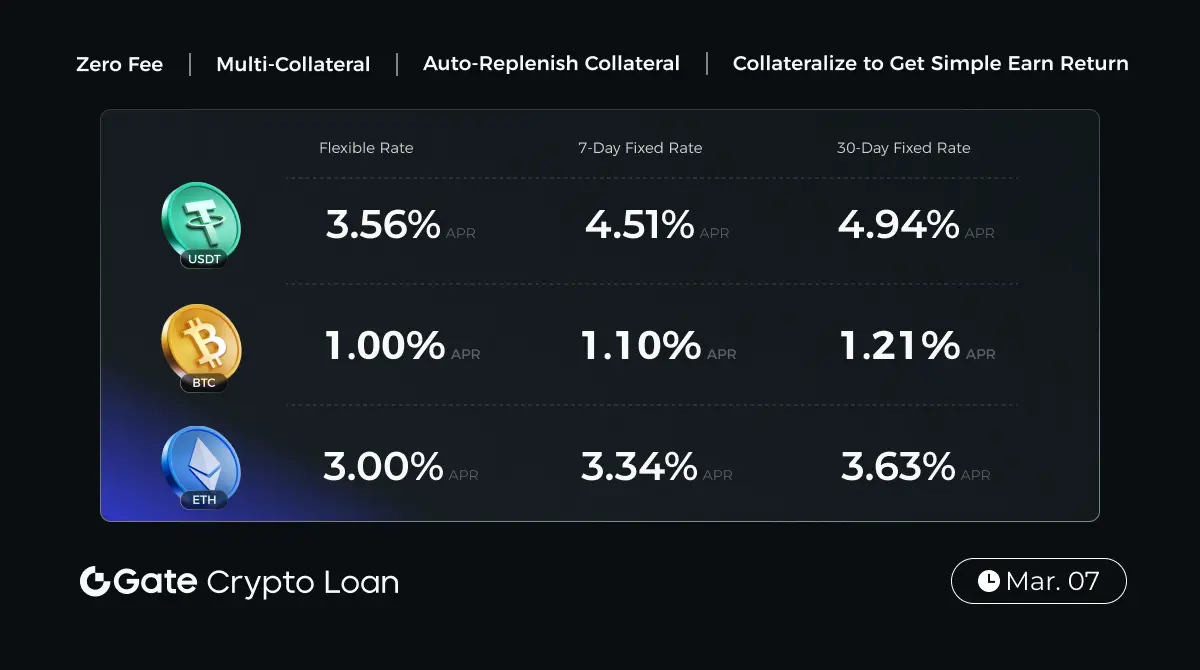Click the 30-Day Fixed Rate column header
This screenshot has height=670, width=1200.
(x=903, y=148)
